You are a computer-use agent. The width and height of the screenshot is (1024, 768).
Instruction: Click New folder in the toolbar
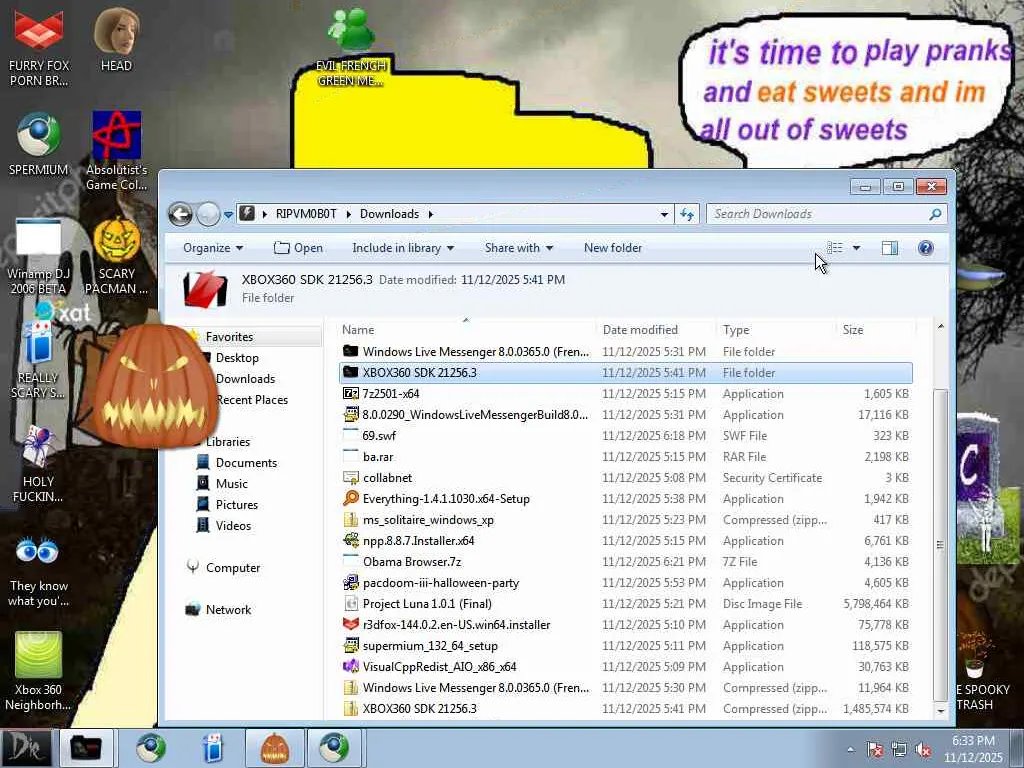613,248
